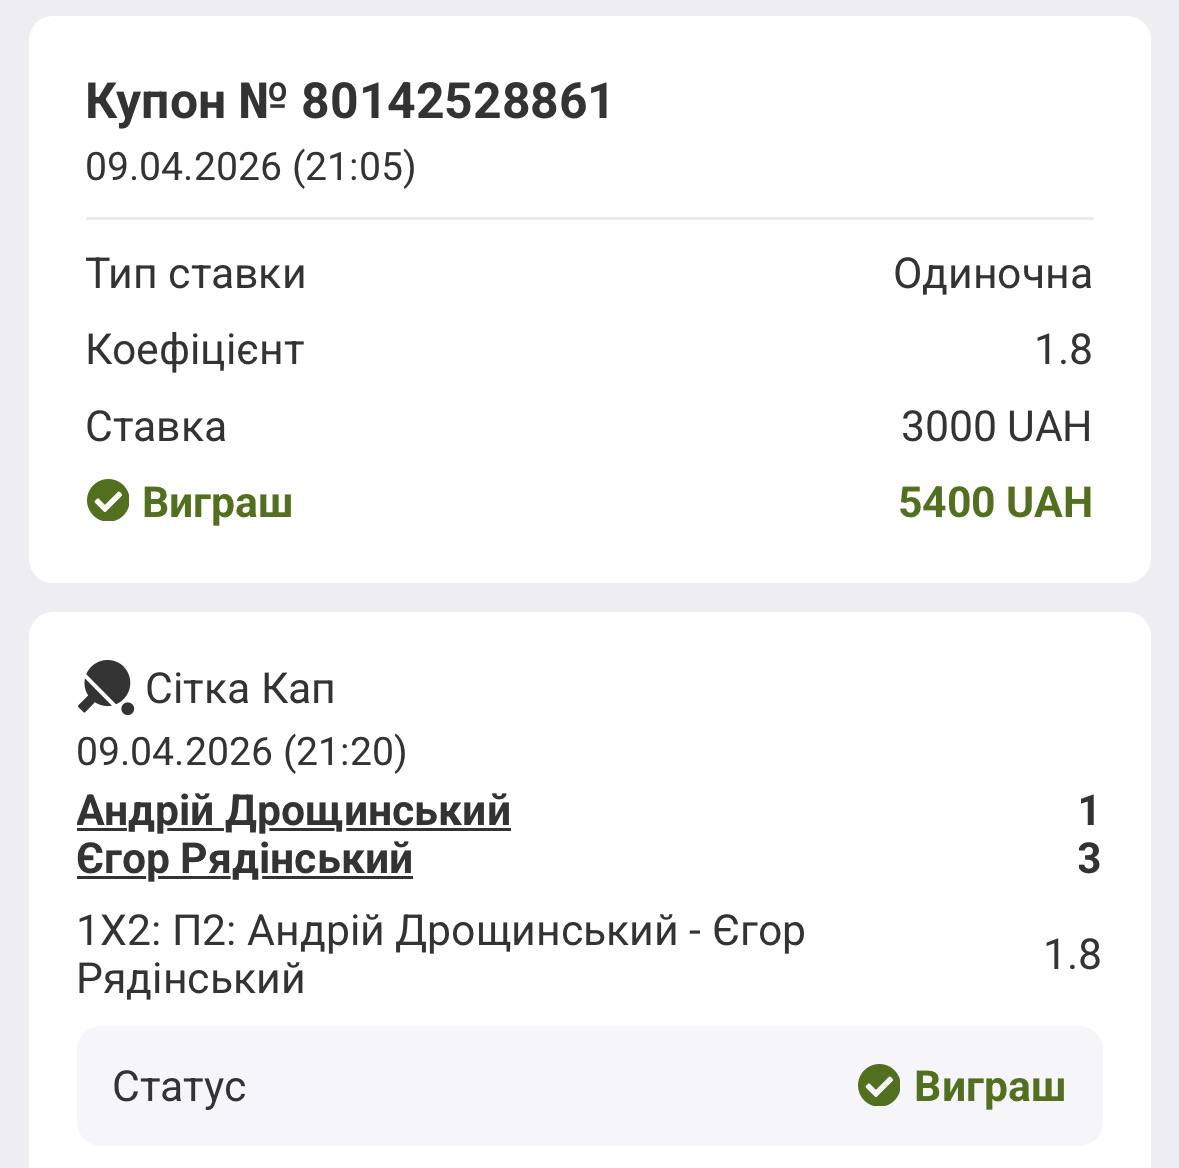This screenshot has width=1179, height=1168.
Task: Click the green checkmark in the Статус row
Action: click(879, 1086)
